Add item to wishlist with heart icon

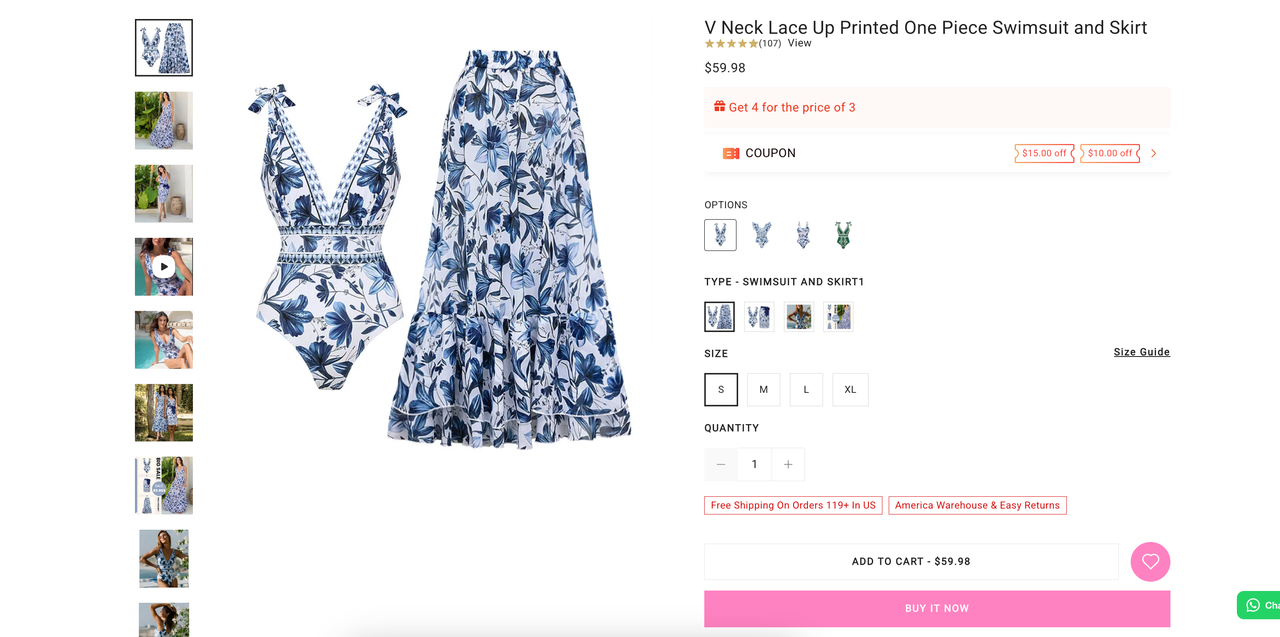[1150, 561]
